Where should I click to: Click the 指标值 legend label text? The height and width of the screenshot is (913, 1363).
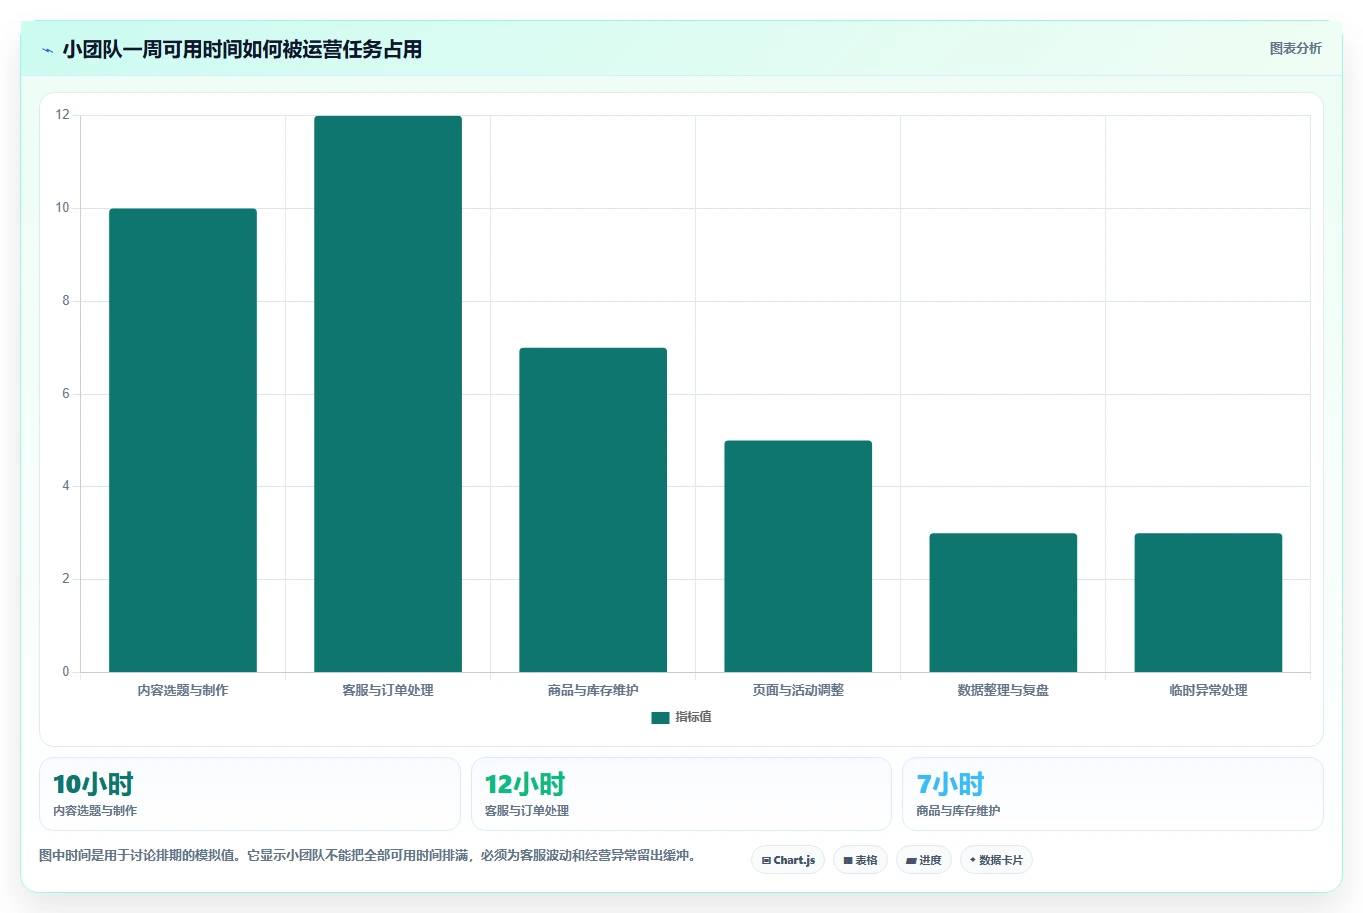click(693, 717)
